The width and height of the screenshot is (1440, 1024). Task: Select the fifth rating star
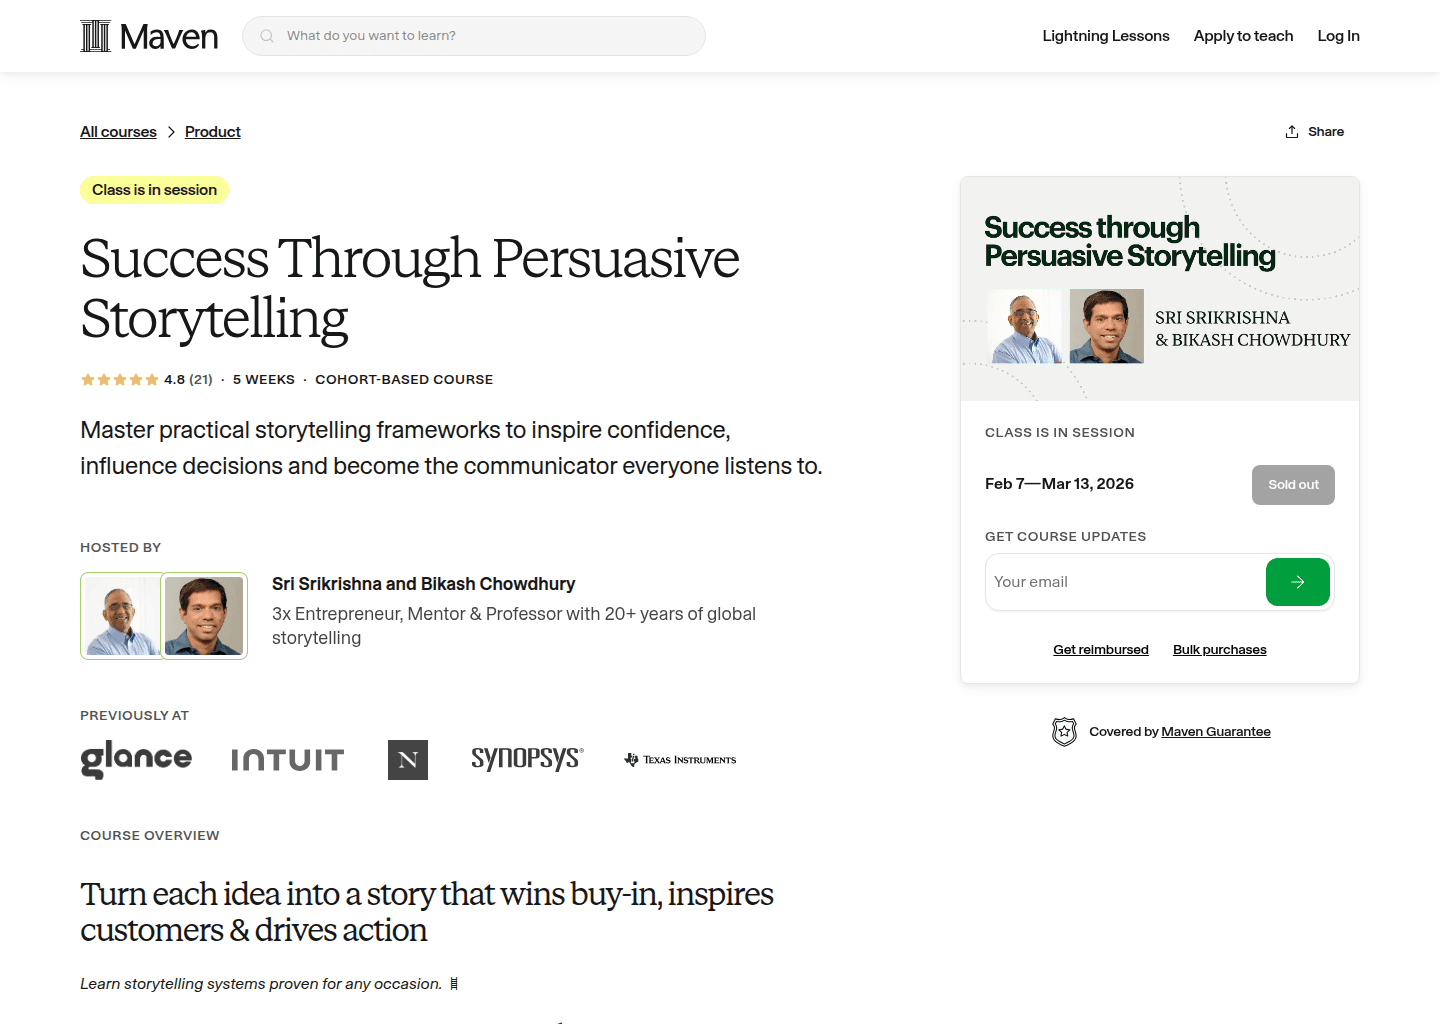151,379
